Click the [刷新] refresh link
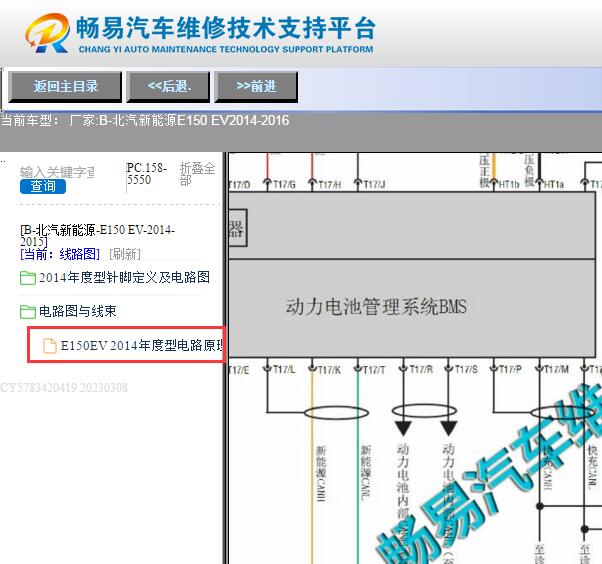The image size is (602, 564). [x=125, y=254]
